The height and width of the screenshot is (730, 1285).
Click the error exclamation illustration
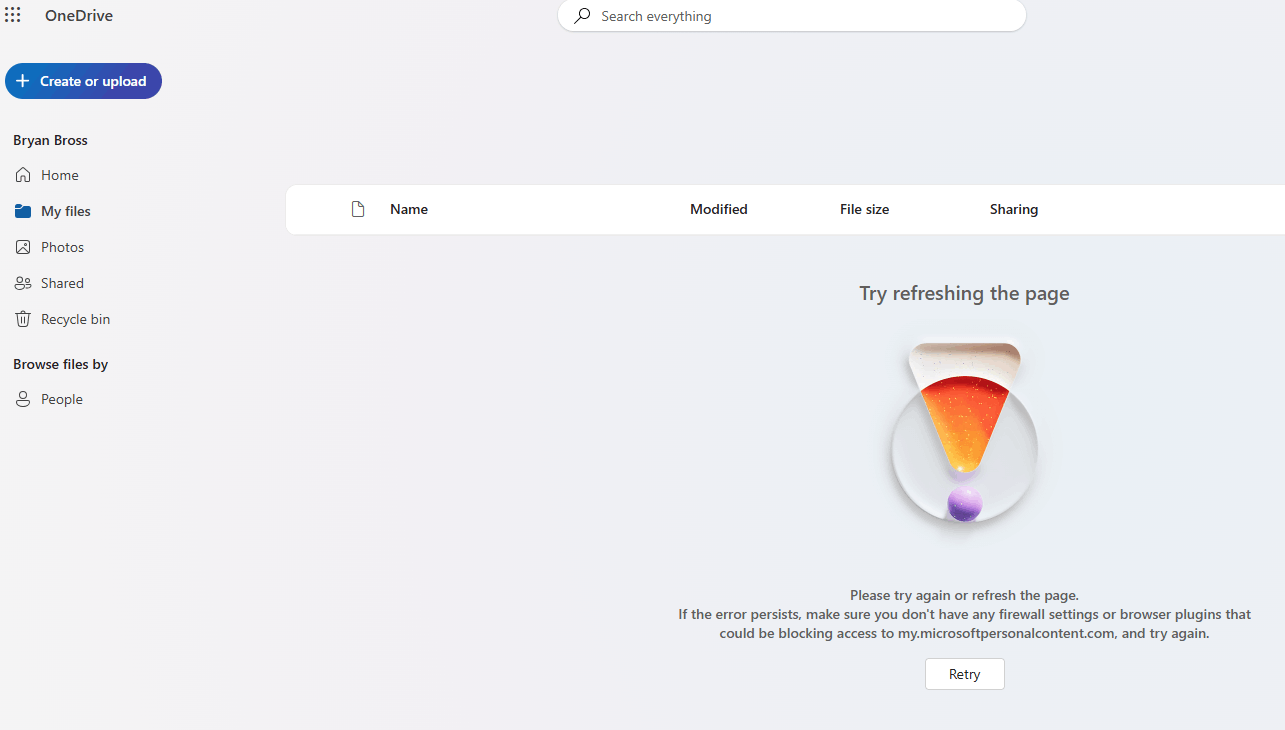(964, 432)
